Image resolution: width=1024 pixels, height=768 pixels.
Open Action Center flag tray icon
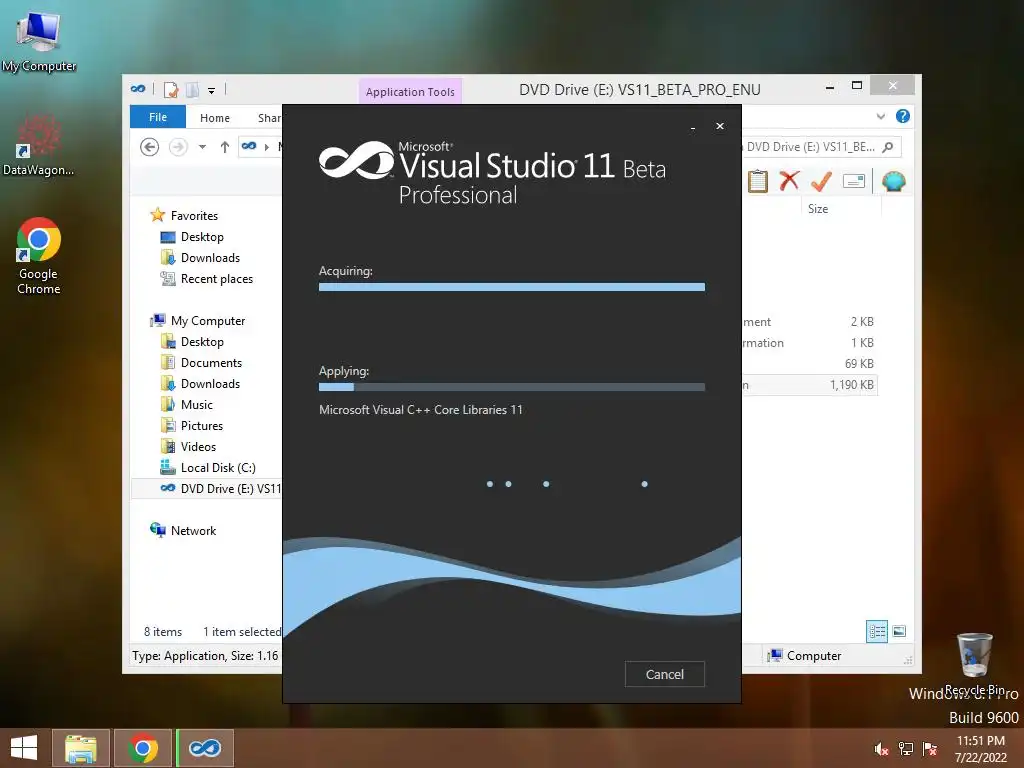click(x=930, y=749)
